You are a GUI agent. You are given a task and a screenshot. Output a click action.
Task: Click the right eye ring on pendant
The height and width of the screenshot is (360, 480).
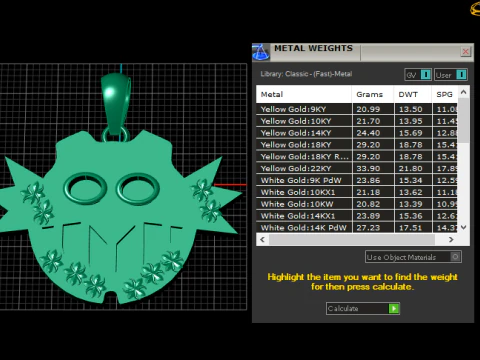[x=138, y=189]
